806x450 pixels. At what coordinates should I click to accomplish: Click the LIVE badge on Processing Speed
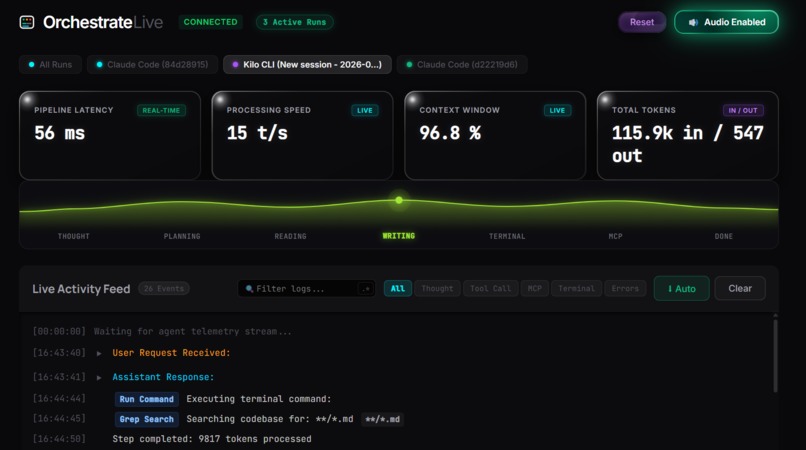(x=365, y=110)
